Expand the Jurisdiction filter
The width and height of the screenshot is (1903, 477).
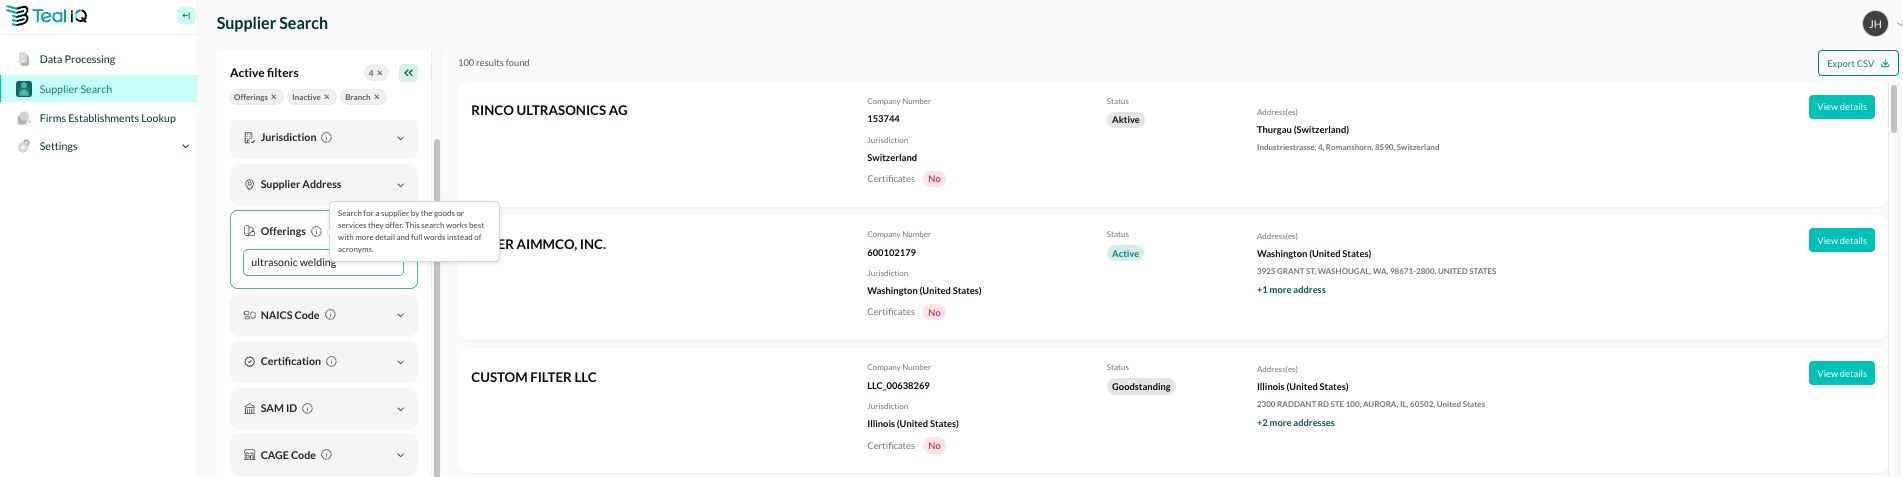coord(400,138)
